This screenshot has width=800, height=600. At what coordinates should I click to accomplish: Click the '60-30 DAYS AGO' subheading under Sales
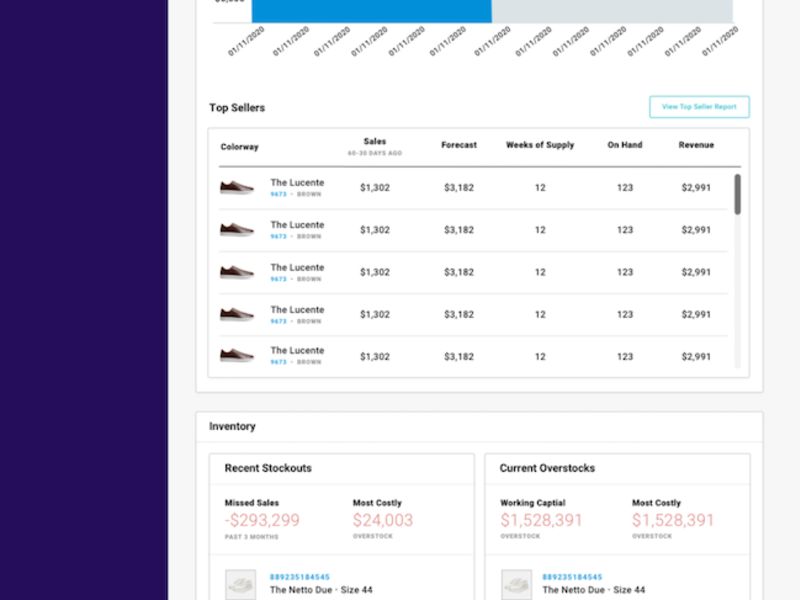coord(374,153)
